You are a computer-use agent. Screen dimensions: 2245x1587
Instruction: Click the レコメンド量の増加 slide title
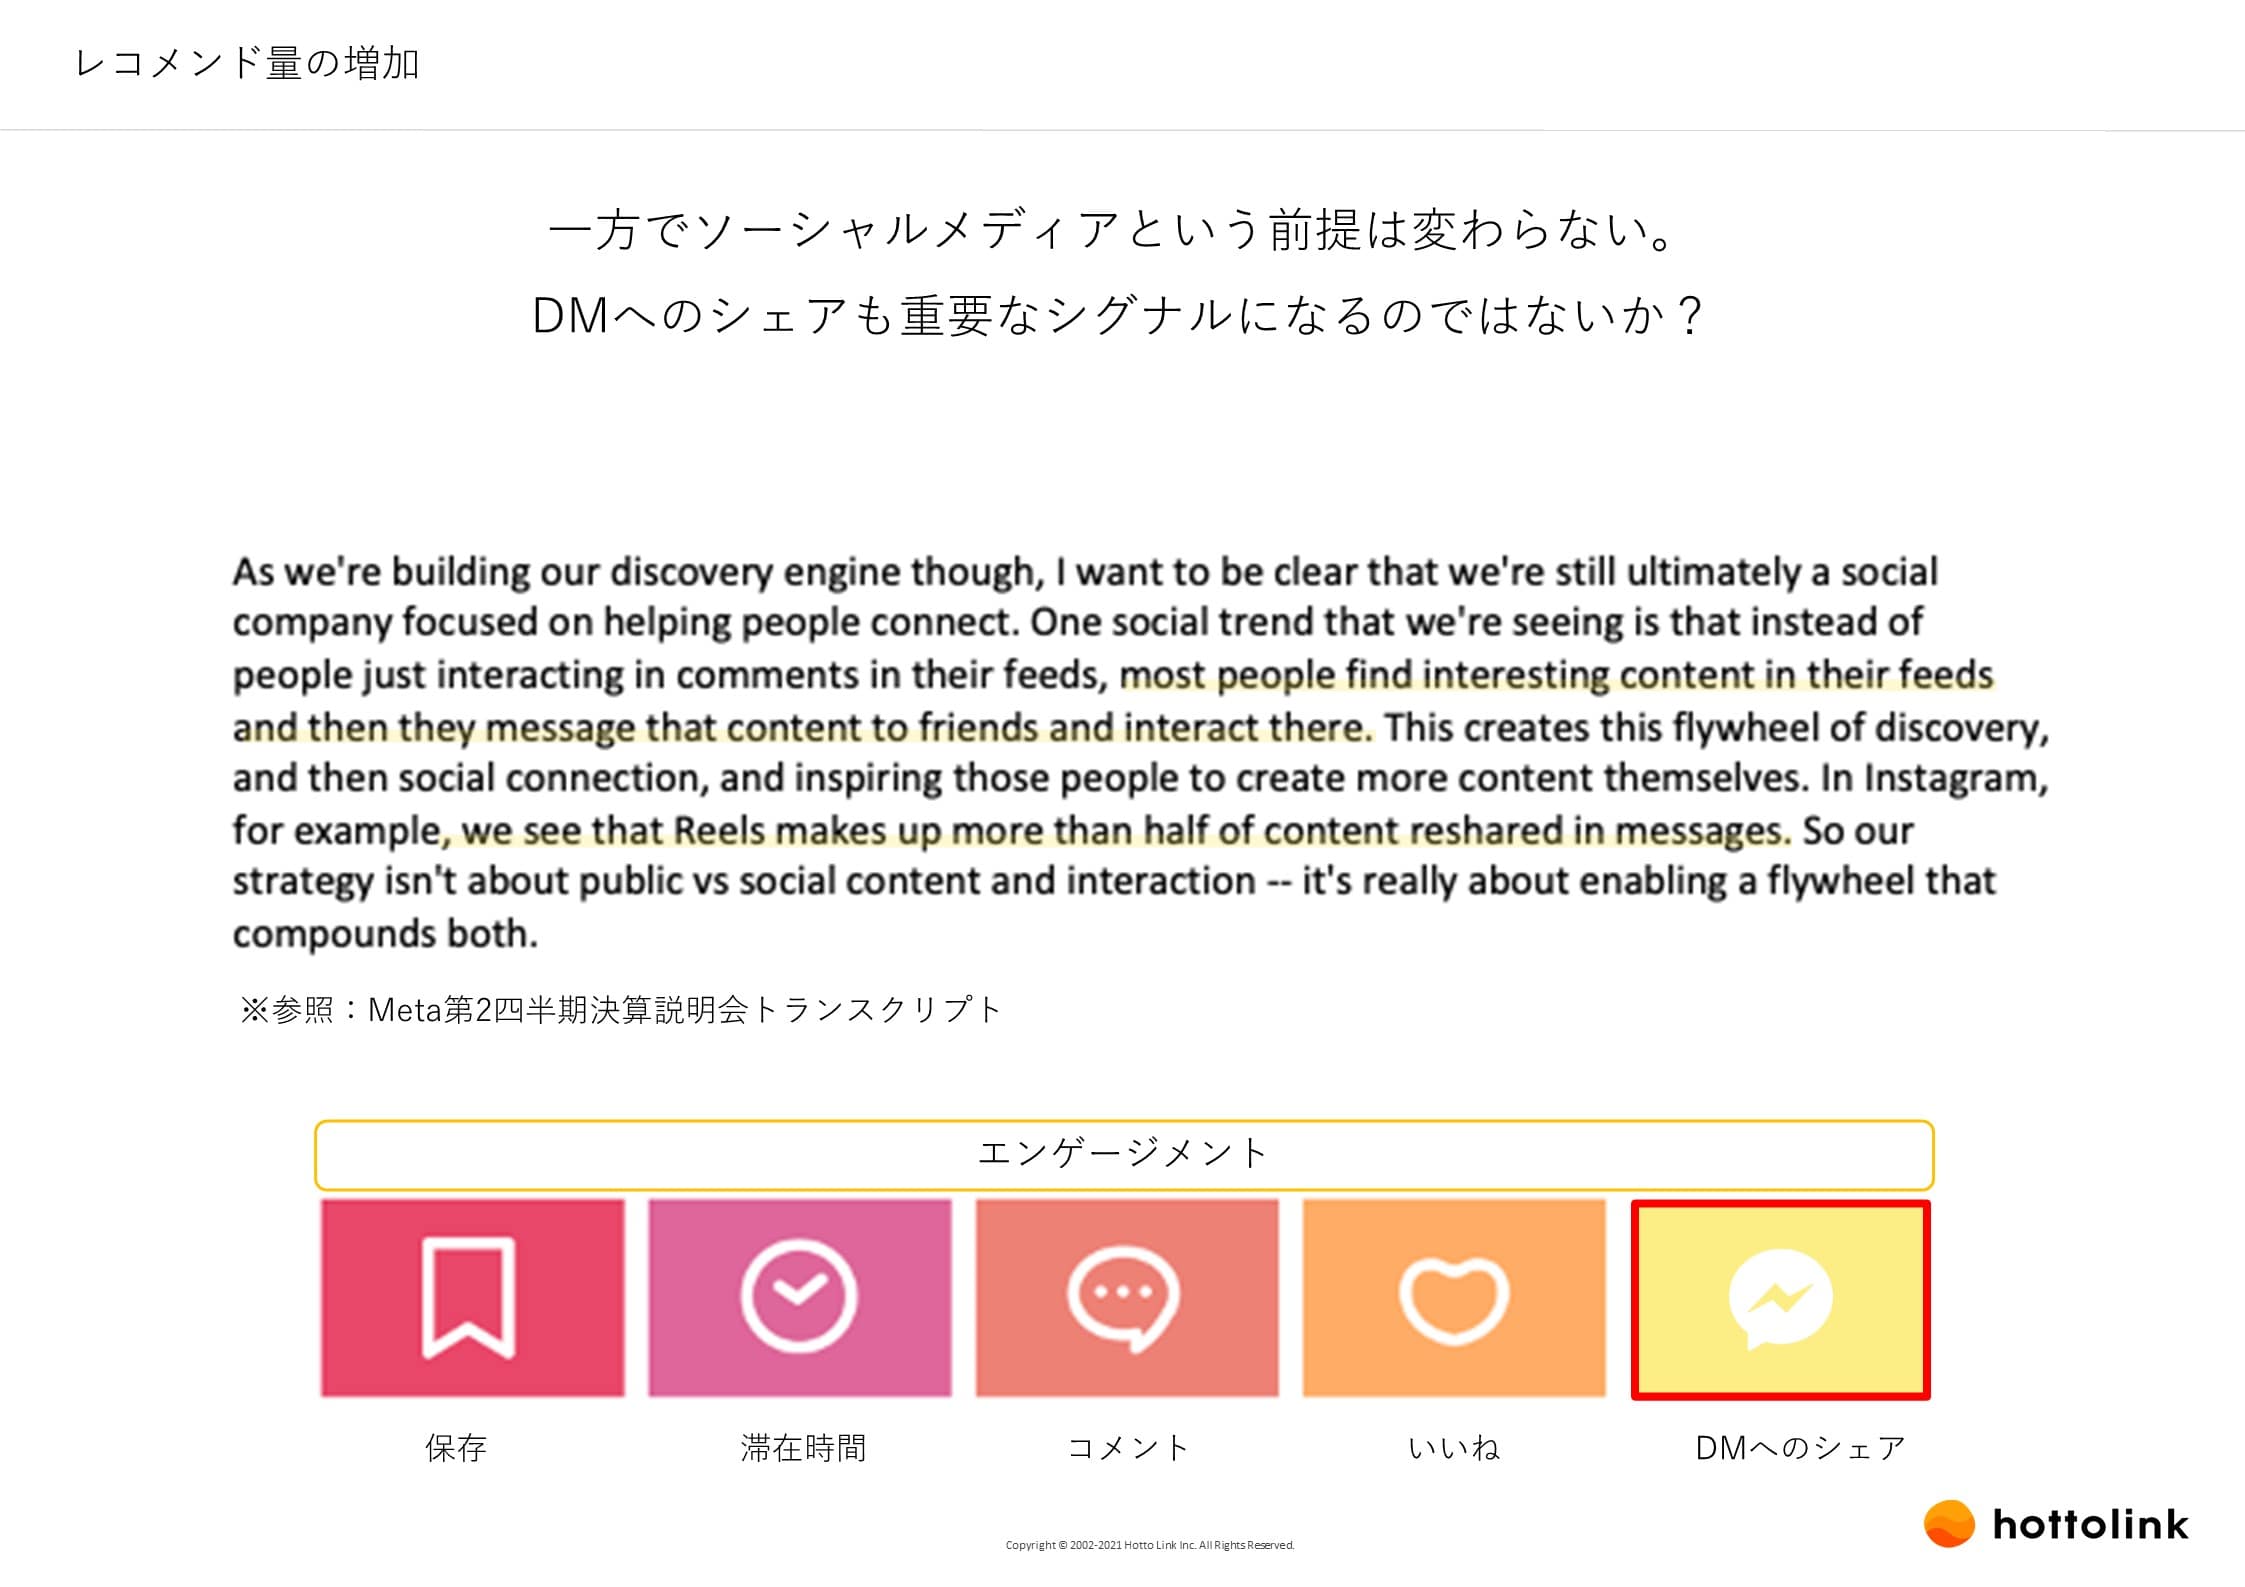pos(247,63)
